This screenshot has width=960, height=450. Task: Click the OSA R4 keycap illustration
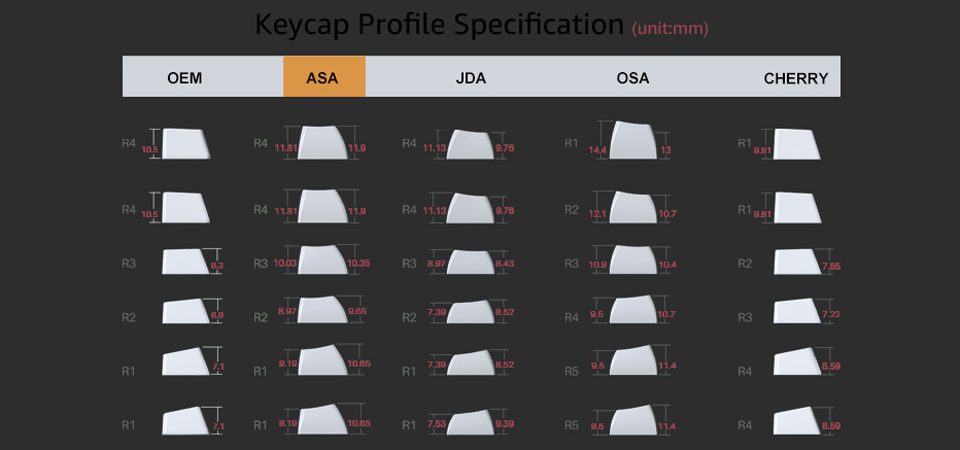coord(635,311)
